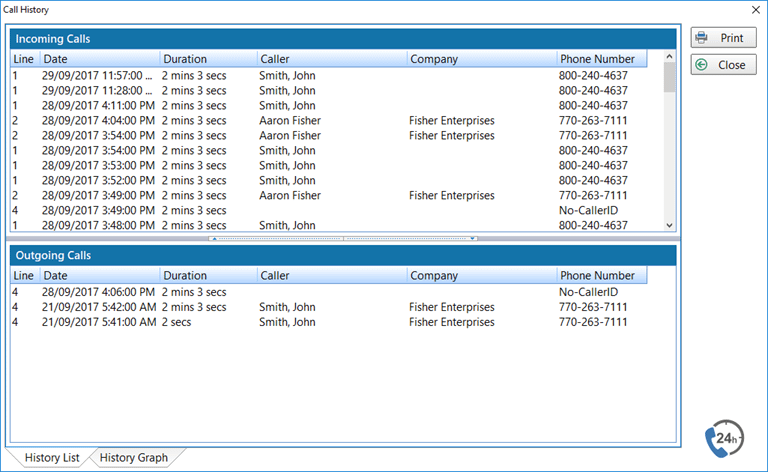Select incoming call dated 29/09/2017 11:57:00
768x472 pixels.
(329, 75)
